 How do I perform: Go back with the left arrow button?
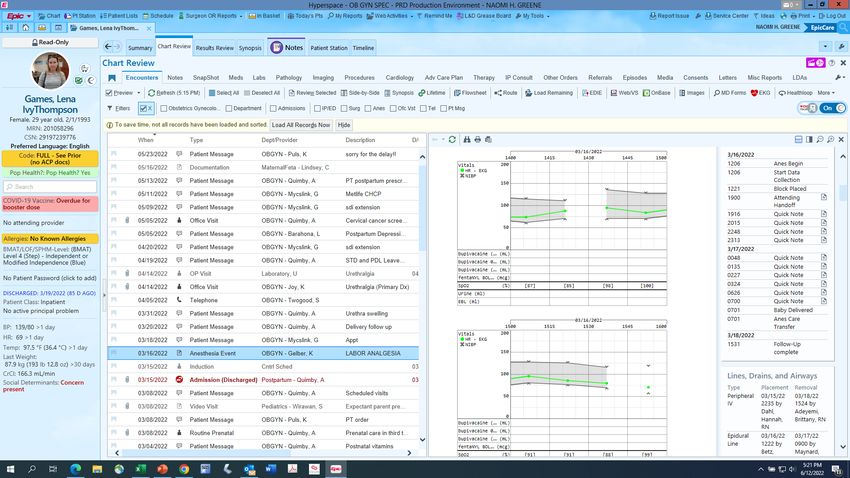(108, 47)
